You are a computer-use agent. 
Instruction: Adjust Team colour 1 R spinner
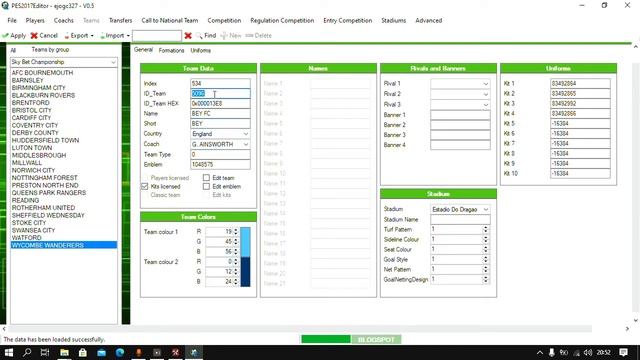pyautogui.click(x=236, y=231)
